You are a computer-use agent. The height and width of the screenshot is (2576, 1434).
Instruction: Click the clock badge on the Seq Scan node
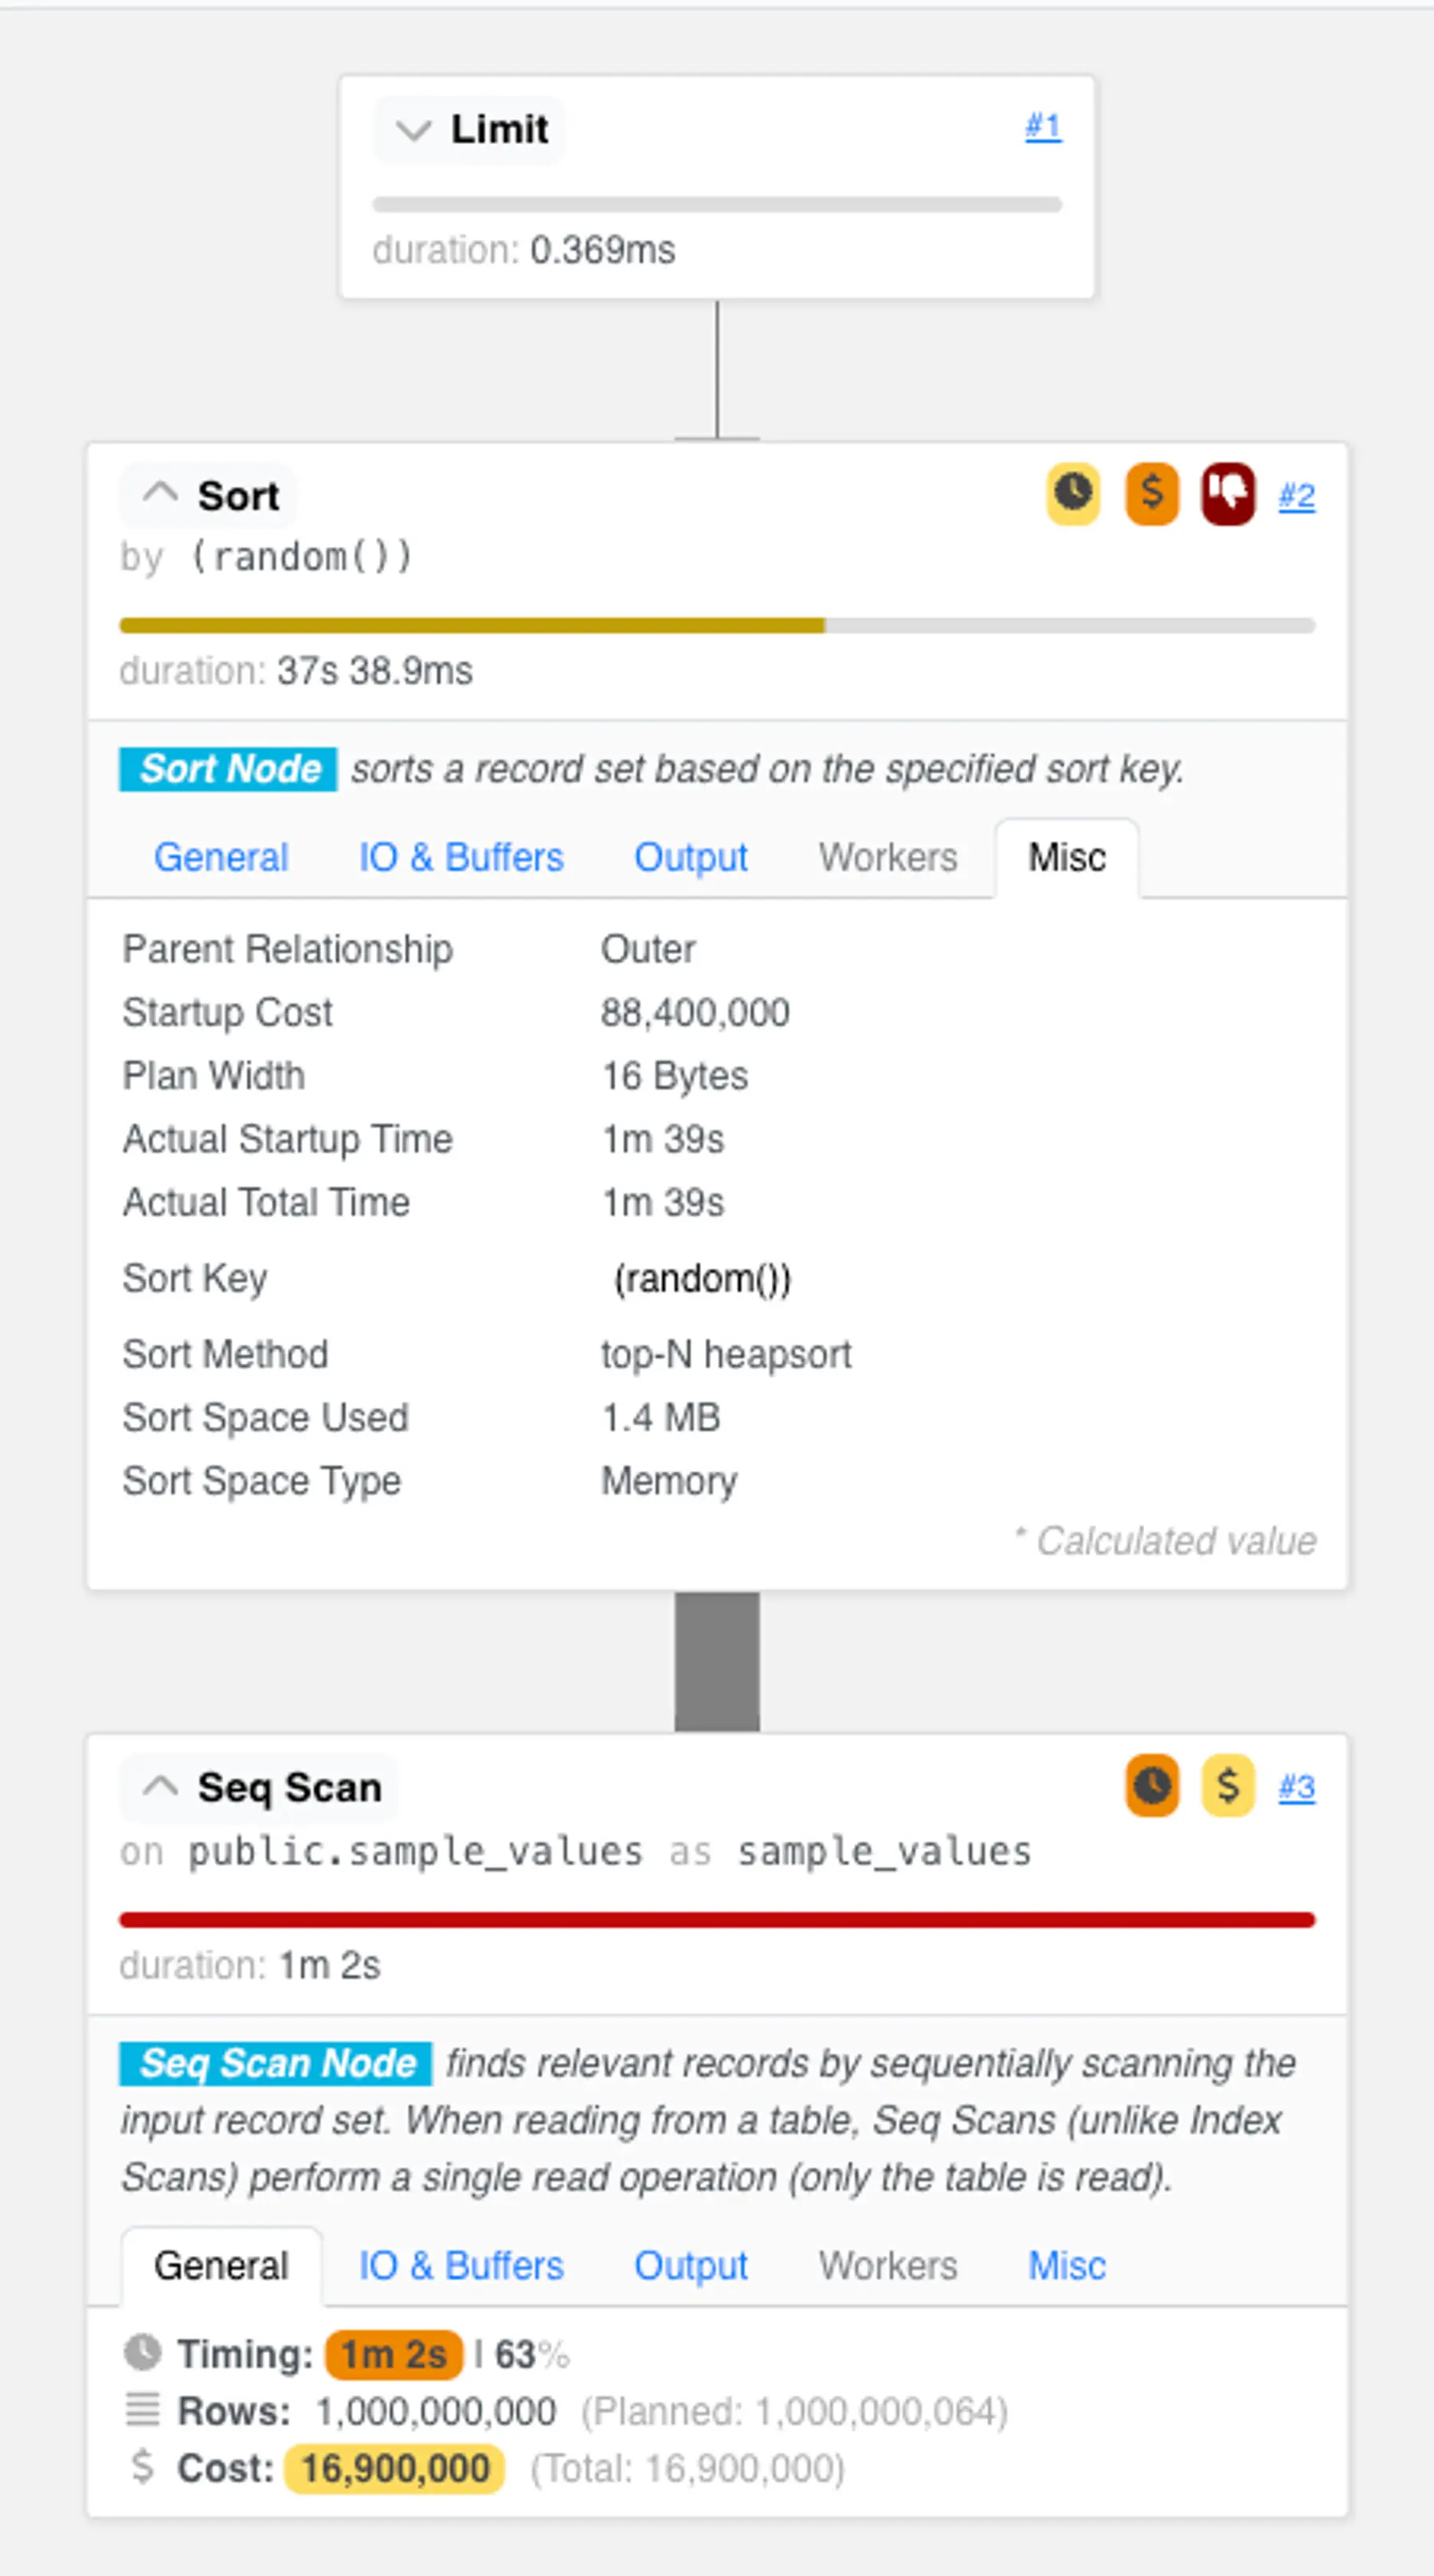(1151, 1786)
